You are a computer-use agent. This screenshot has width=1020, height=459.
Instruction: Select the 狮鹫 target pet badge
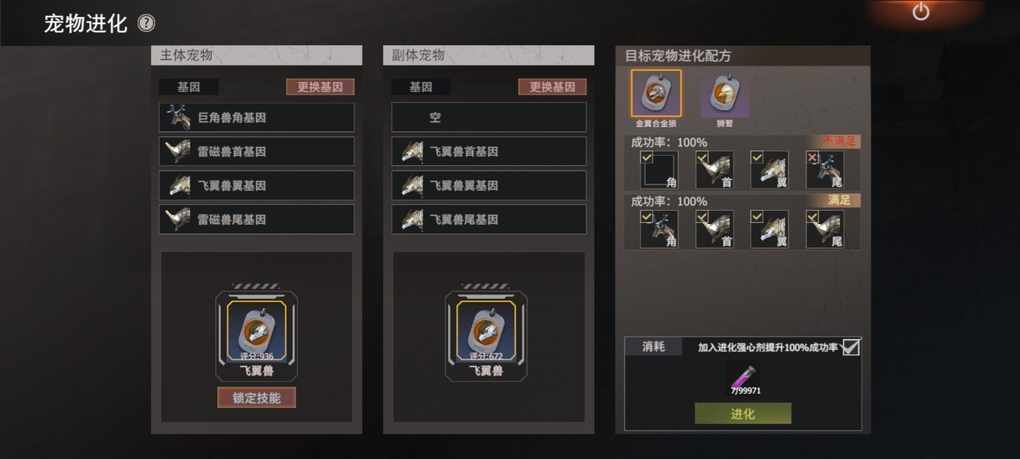725,94
